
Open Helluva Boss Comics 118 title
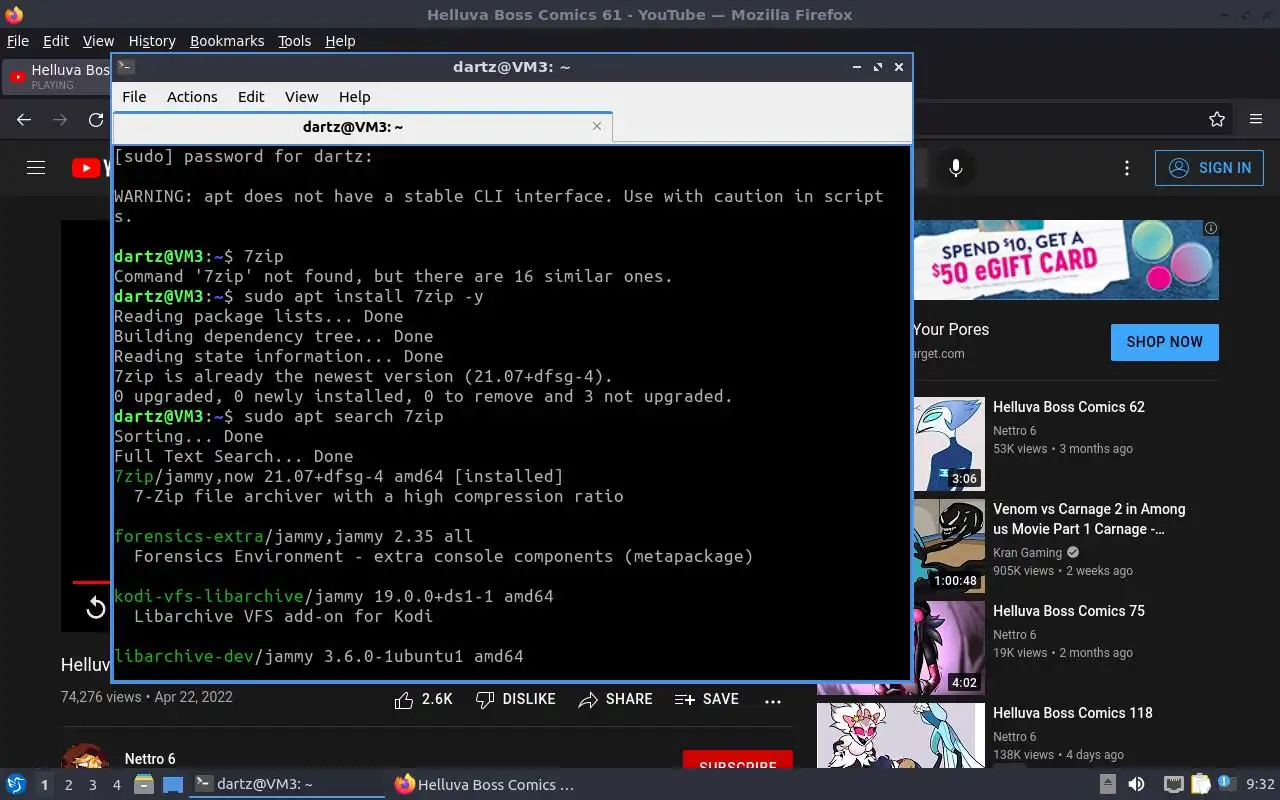pos(1073,713)
